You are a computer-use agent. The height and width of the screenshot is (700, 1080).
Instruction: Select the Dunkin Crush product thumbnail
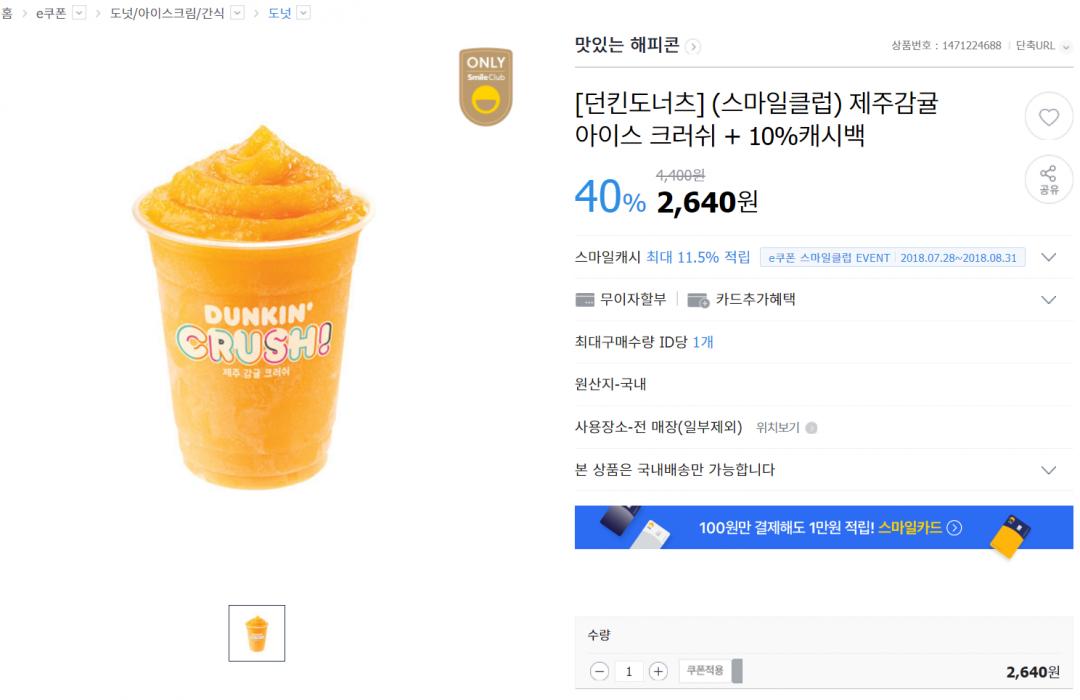[x=257, y=633]
